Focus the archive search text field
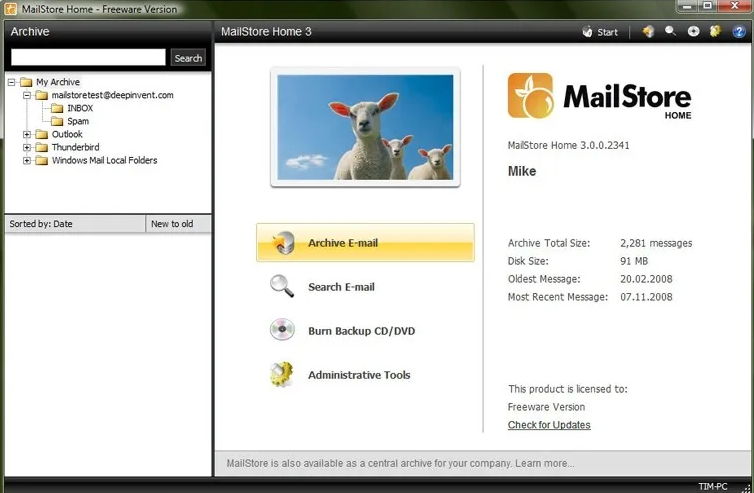The image size is (754, 493). [x=88, y=57]
